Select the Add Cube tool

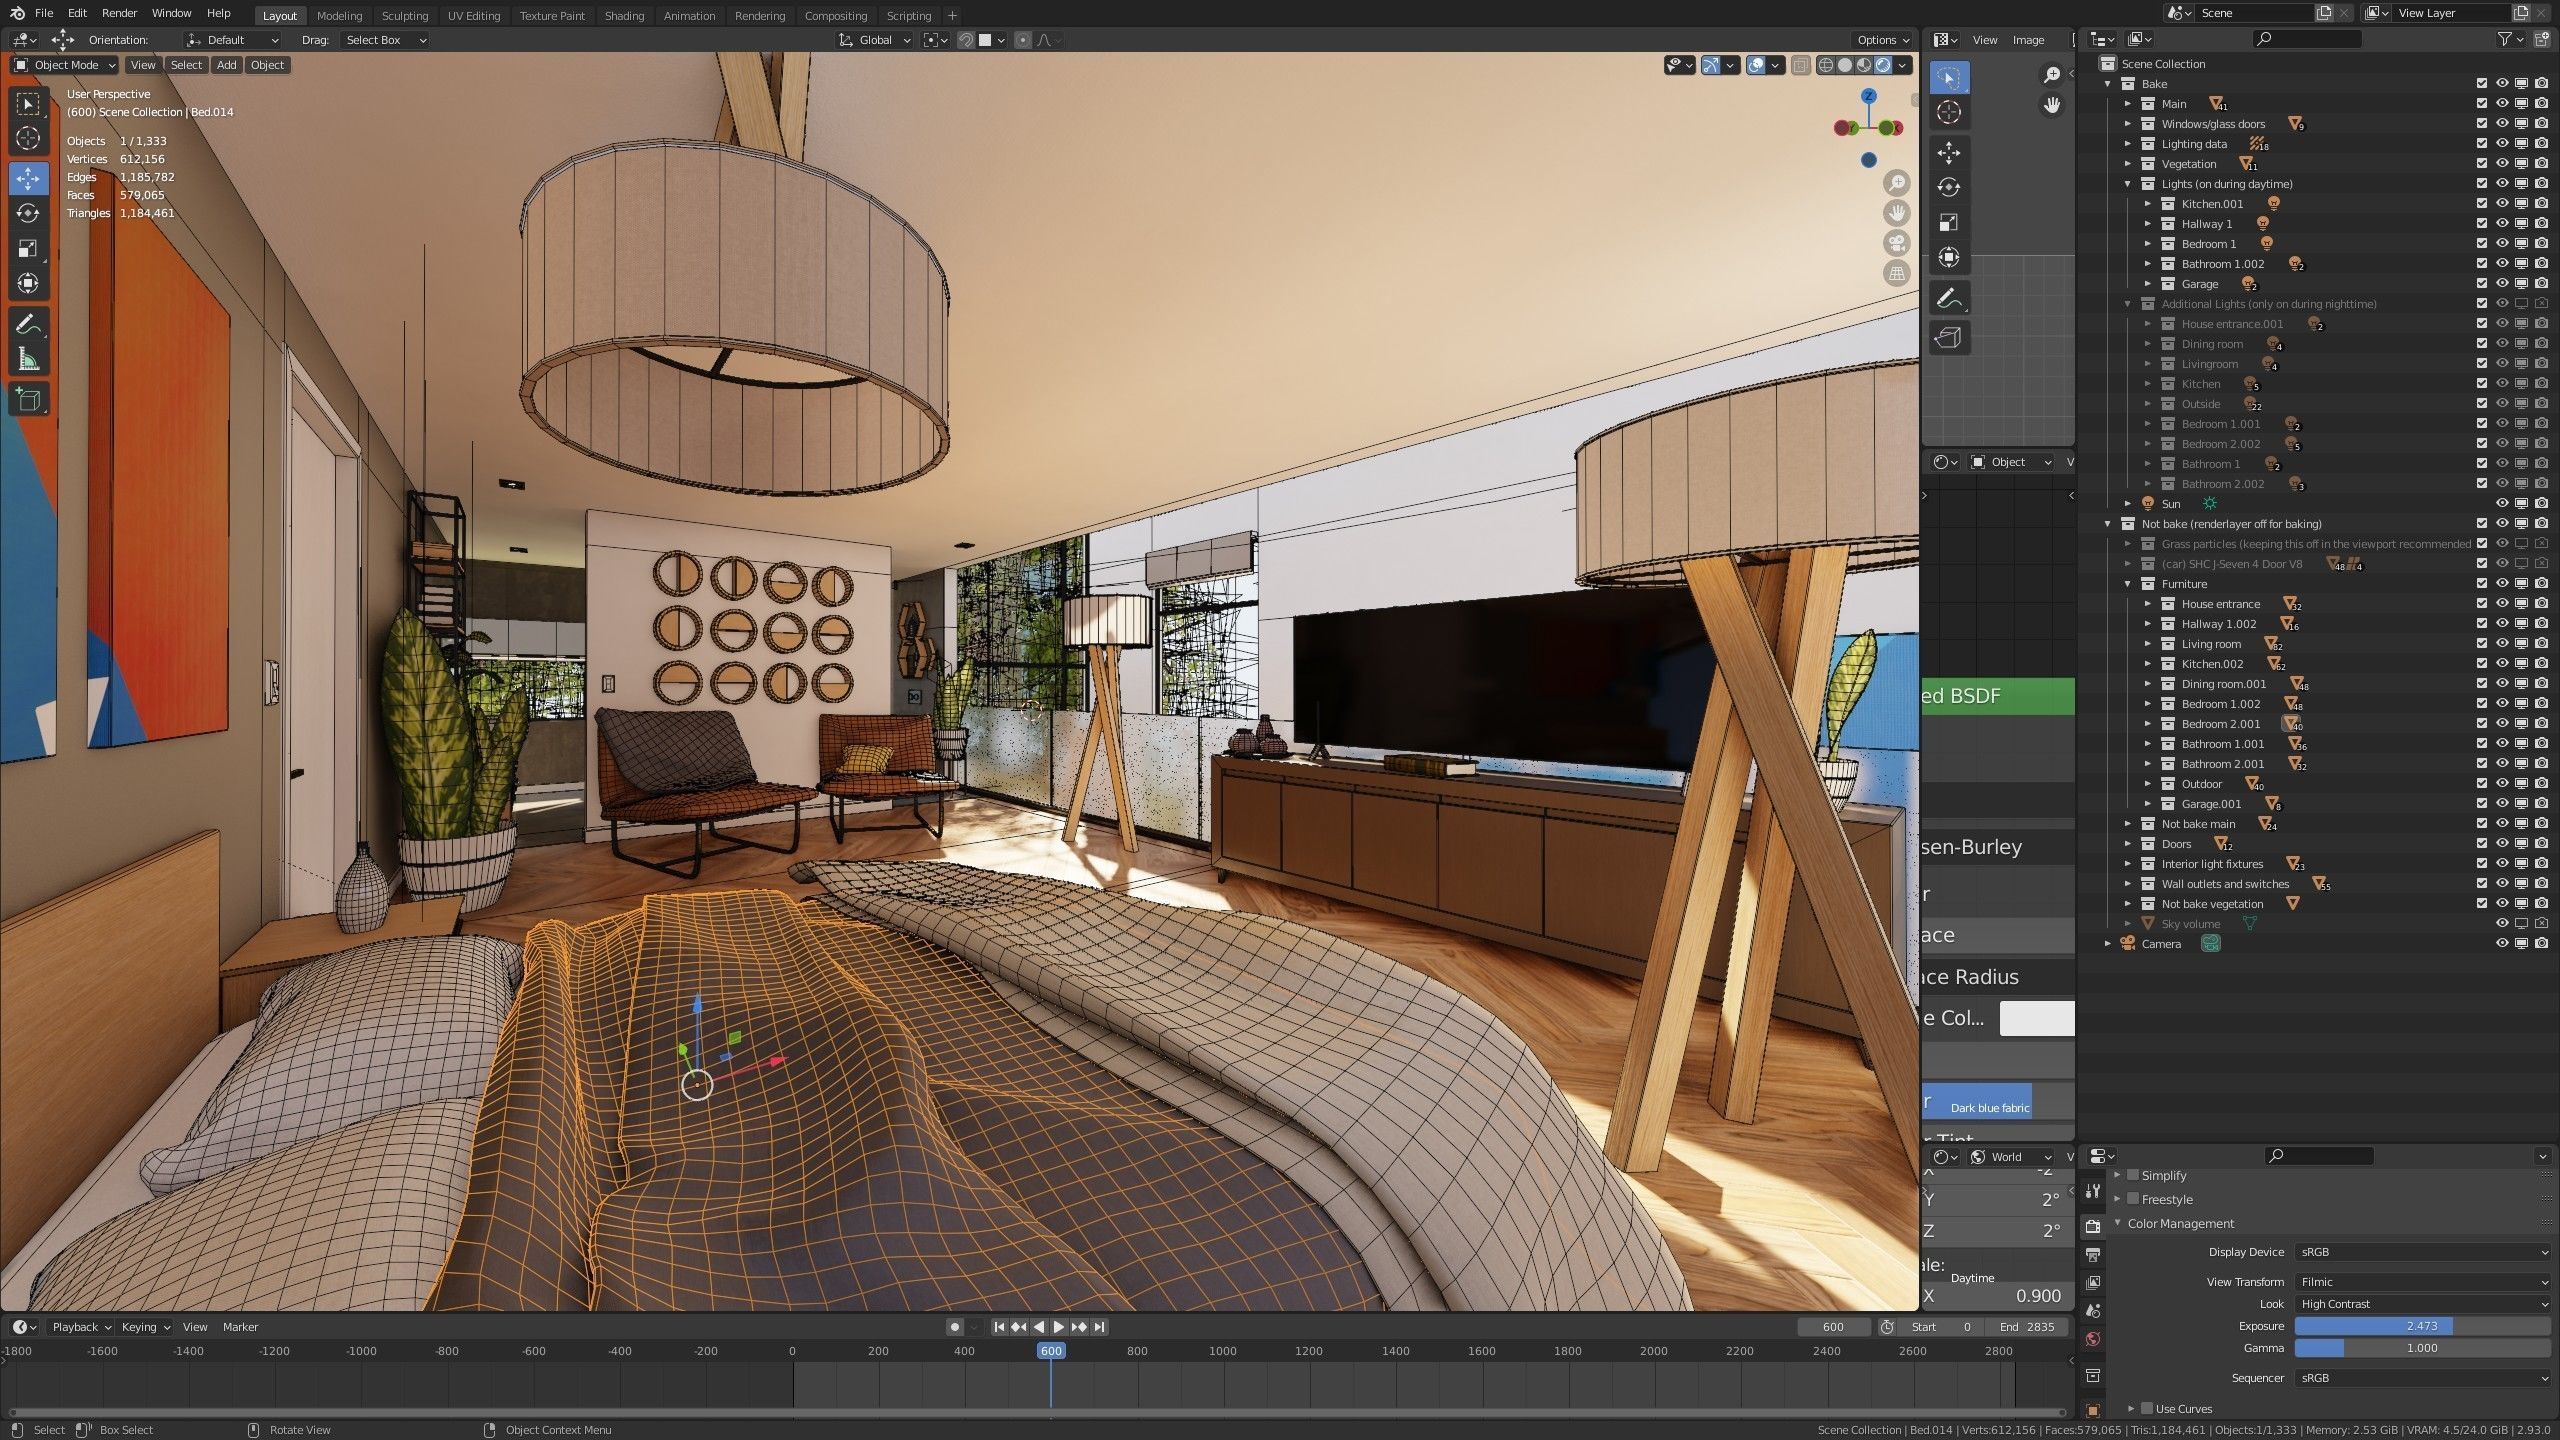click(28, 400)
